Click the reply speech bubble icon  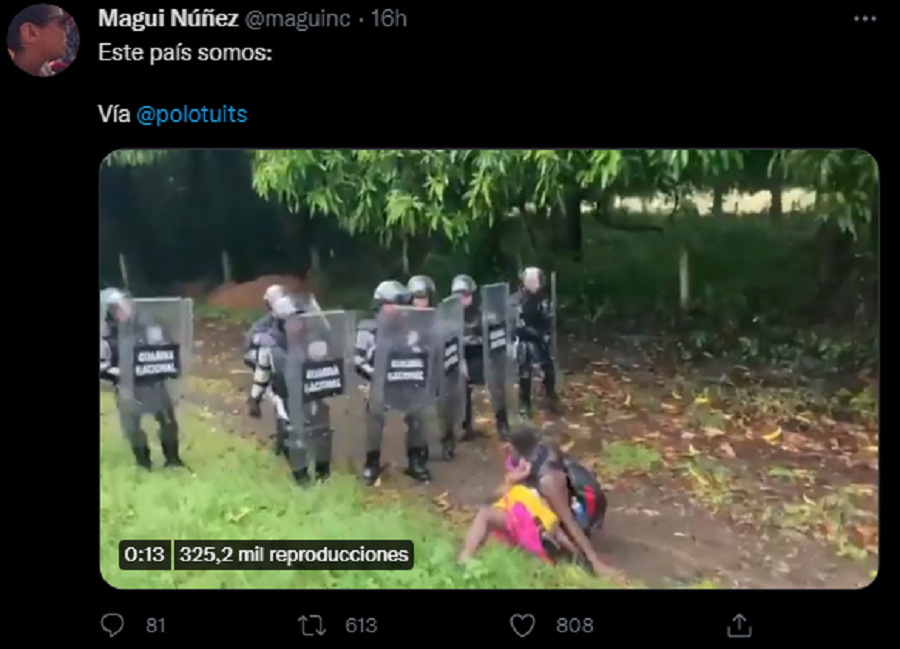pos(112,625)
